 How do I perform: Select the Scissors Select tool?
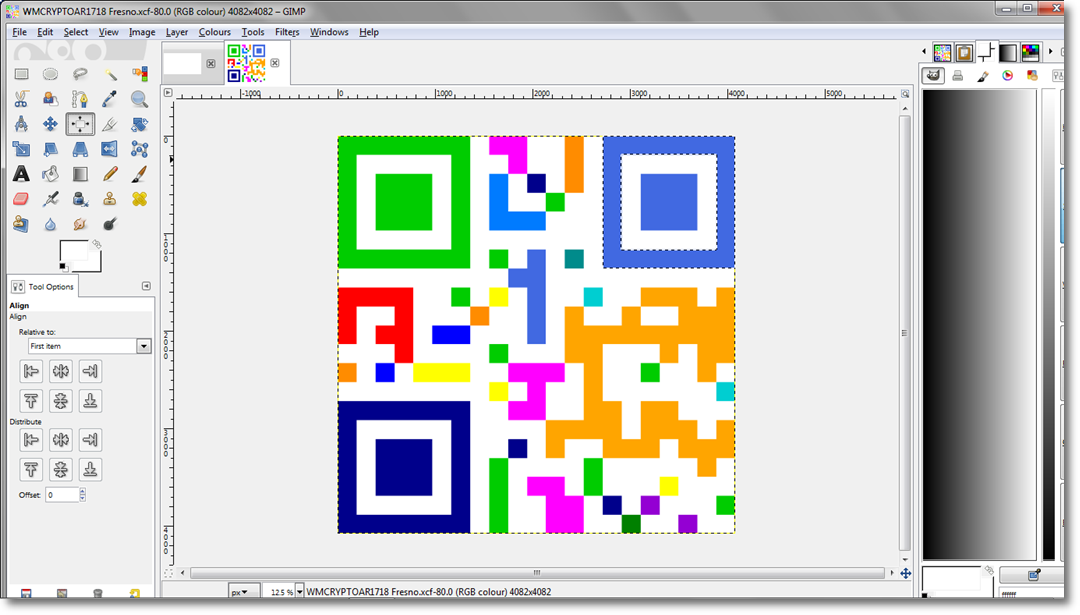21,99
